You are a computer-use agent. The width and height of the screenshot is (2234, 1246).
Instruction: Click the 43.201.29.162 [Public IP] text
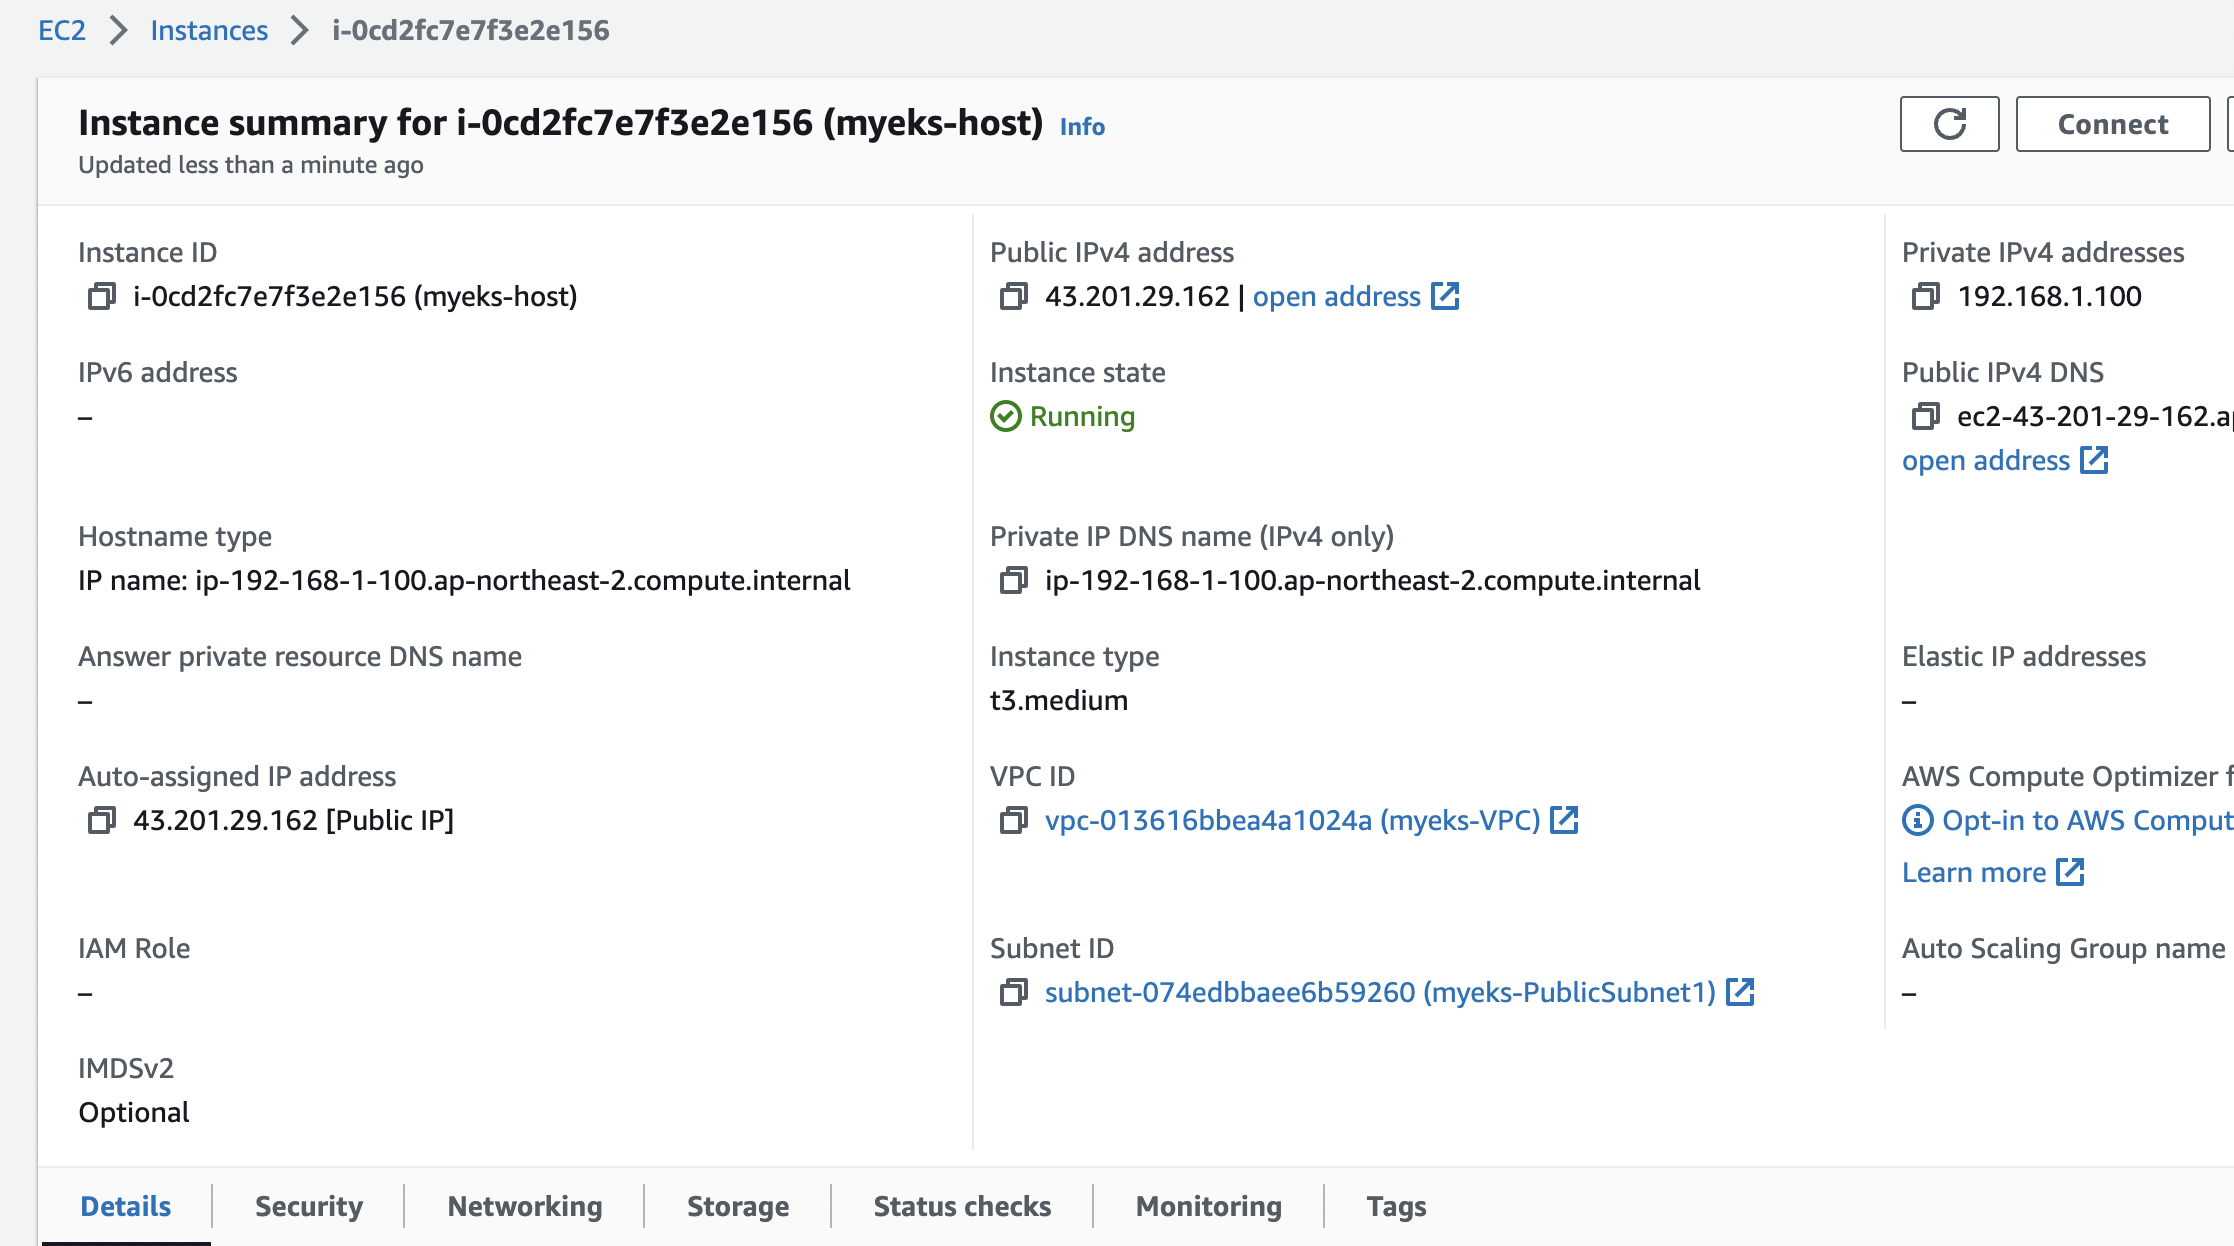pyautogui.click(x=293, y=820)
